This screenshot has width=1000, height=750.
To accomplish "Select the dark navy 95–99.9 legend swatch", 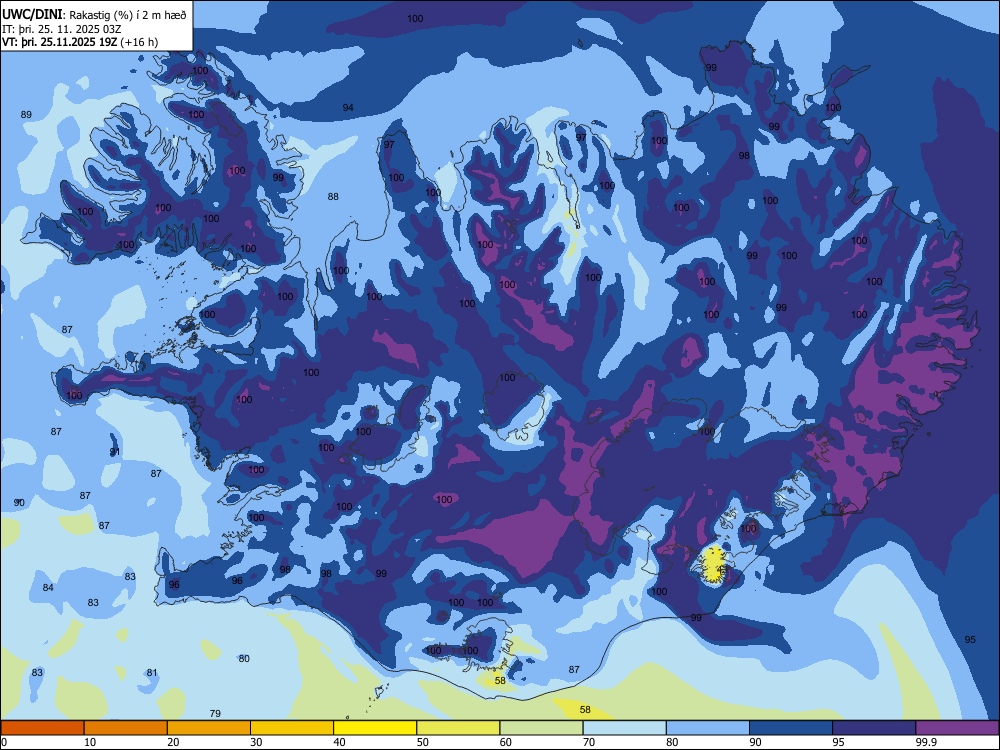I will click(x=874, y=728).
